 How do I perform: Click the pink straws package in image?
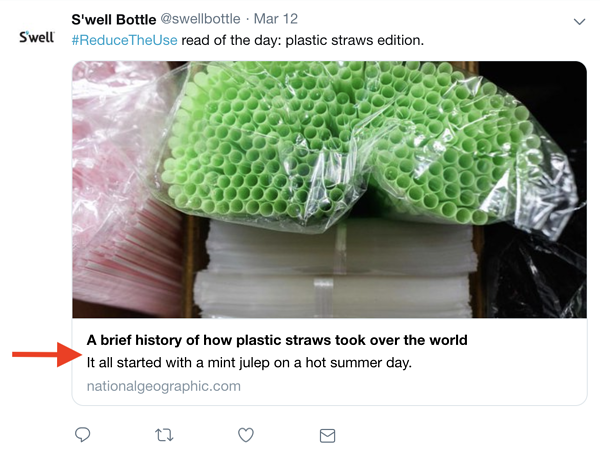point(122,191)
